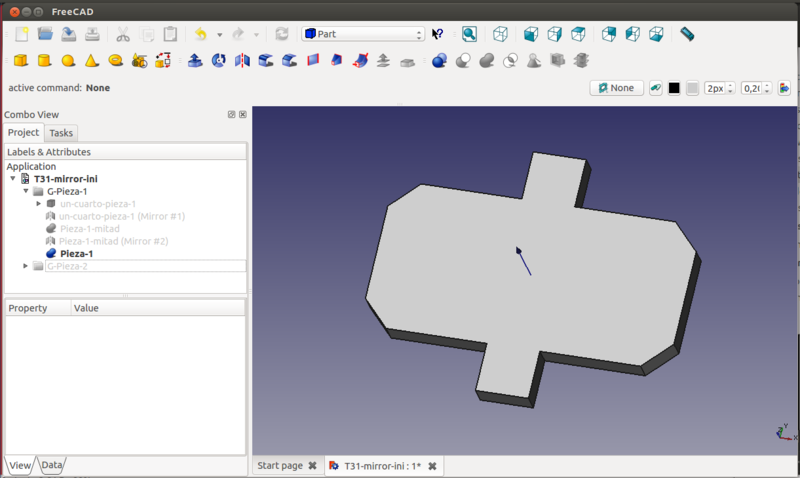Create a box primitive from the toolbar
The height and width of the screenshot is (478, 800).
pos(20,60)
